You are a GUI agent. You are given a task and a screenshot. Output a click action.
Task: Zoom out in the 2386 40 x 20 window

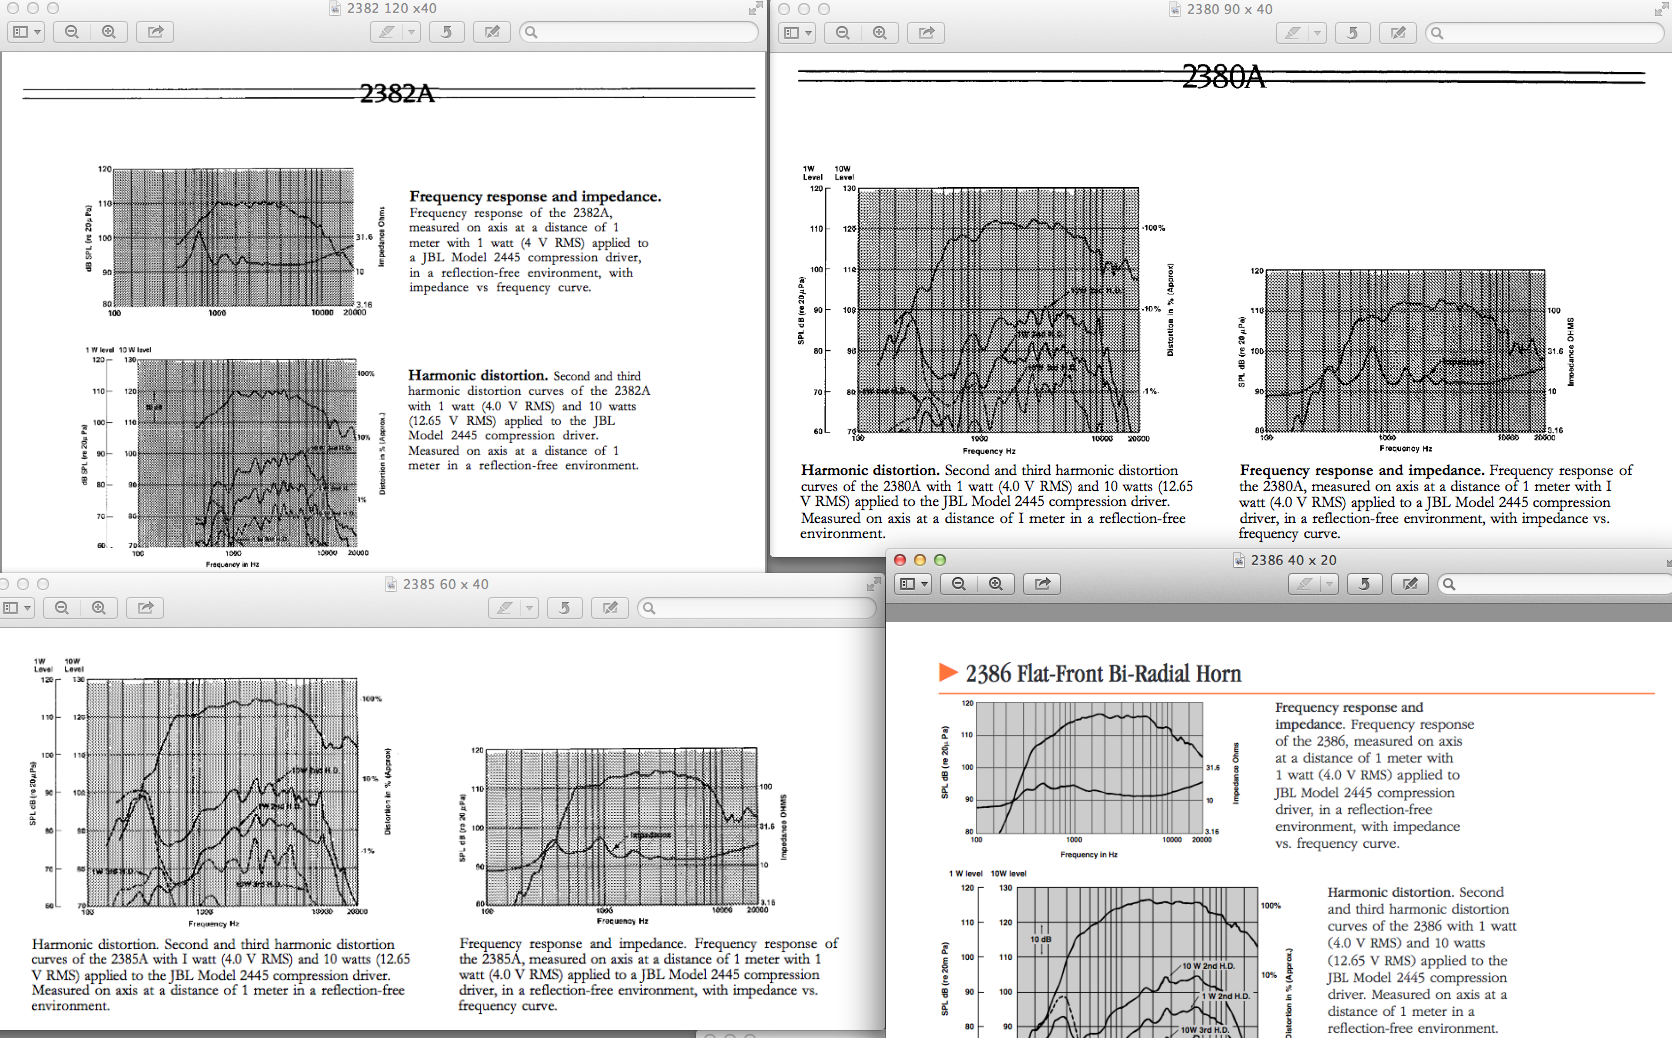point(959,583)
